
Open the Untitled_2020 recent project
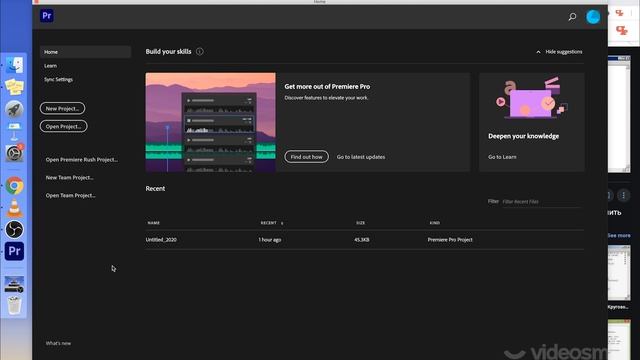point(161,240)
